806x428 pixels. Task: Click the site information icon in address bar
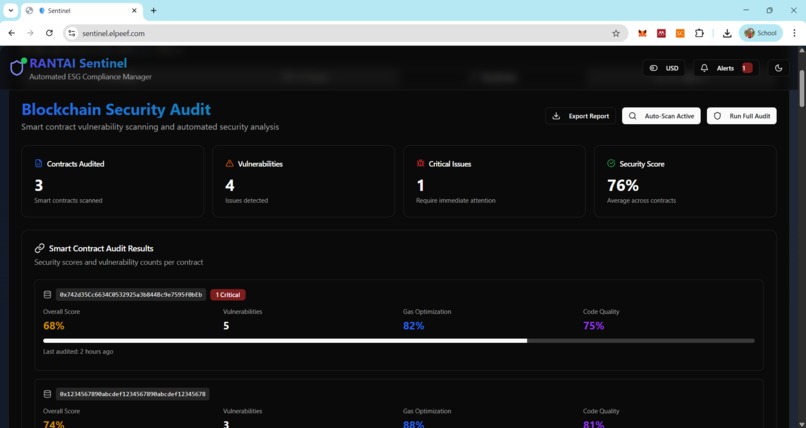click(71, 33)
